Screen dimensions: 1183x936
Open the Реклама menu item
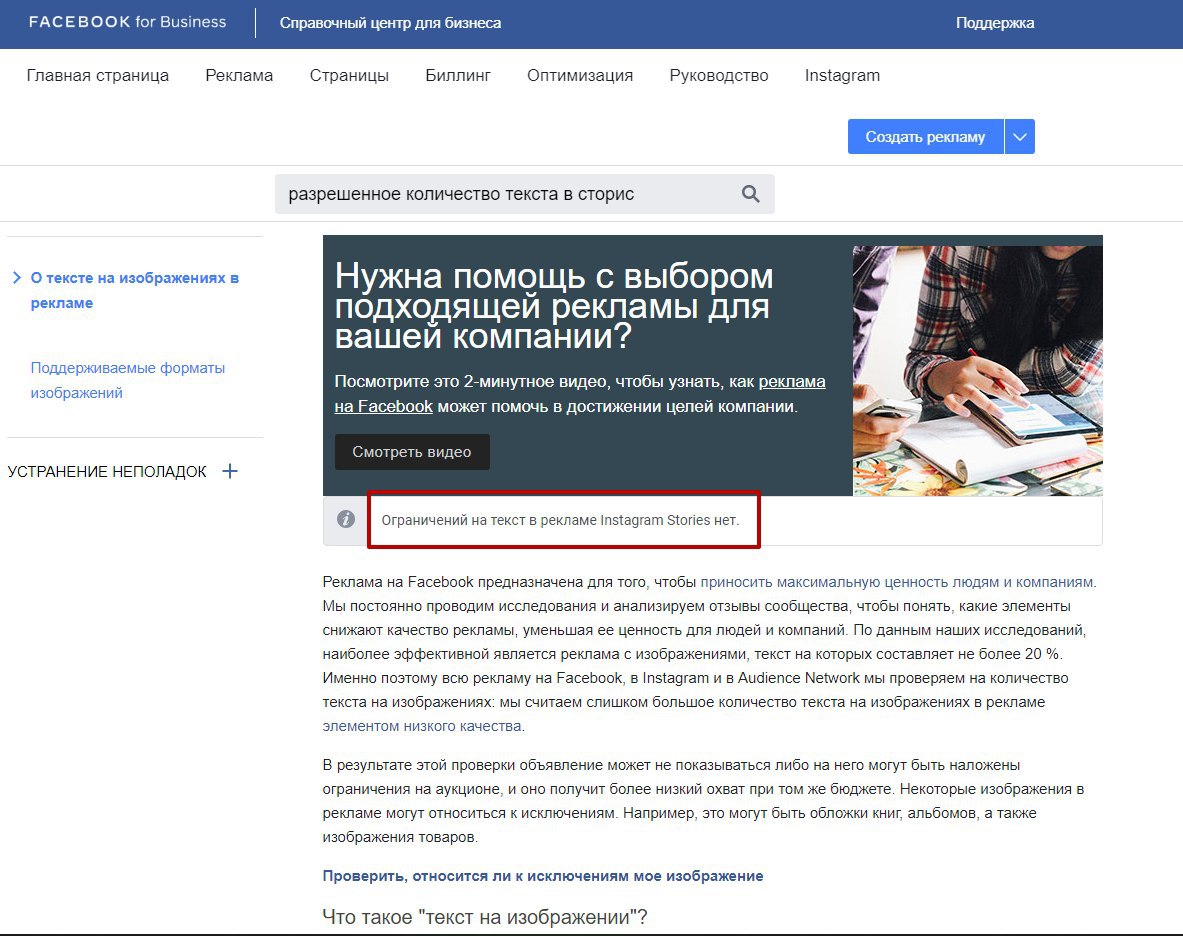point(239,75)
